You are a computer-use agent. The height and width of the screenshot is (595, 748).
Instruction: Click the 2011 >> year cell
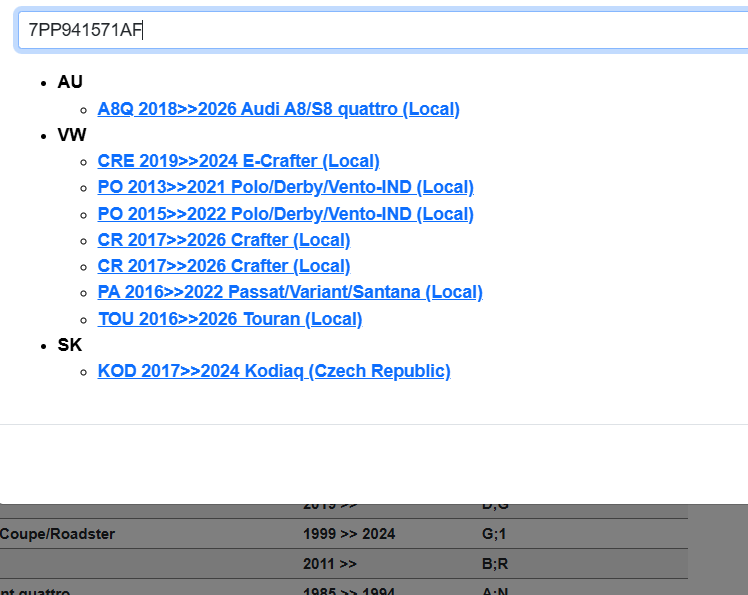pos(329,564)
